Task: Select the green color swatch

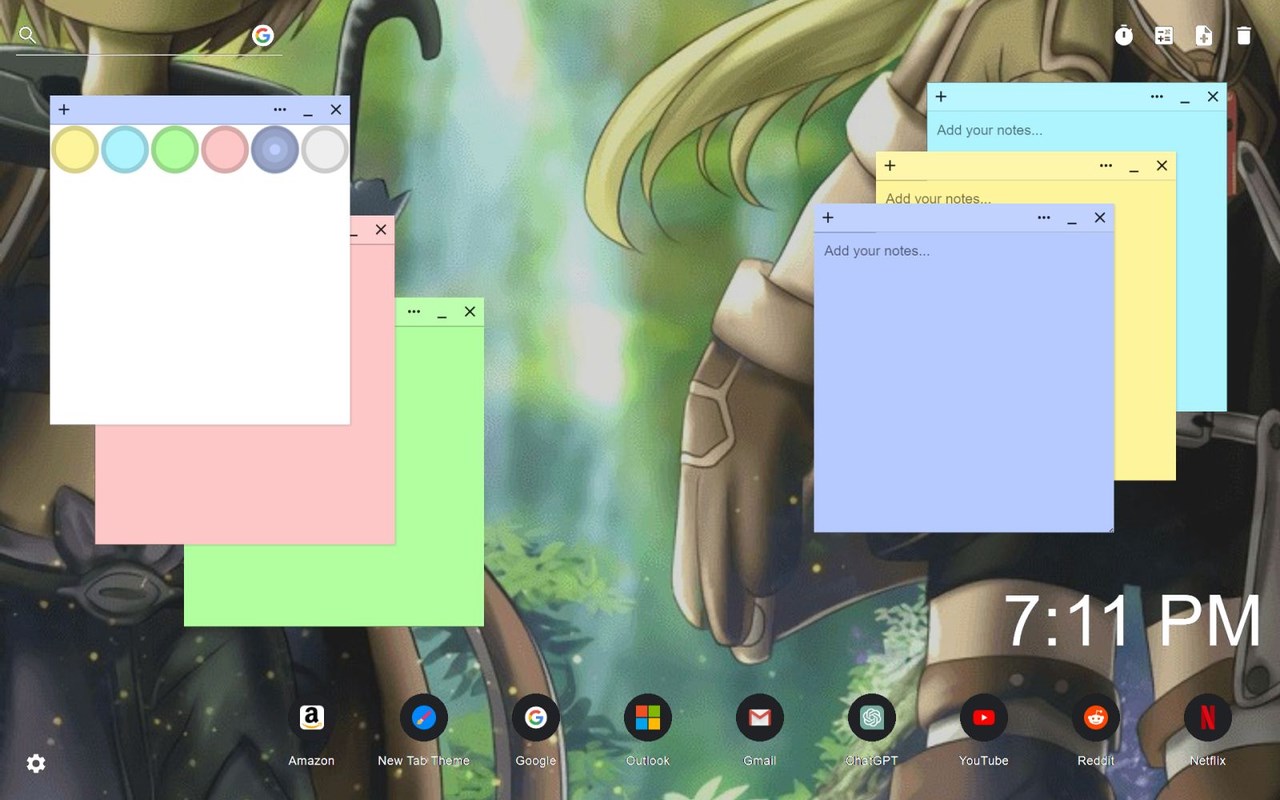Action: point(175,149)
